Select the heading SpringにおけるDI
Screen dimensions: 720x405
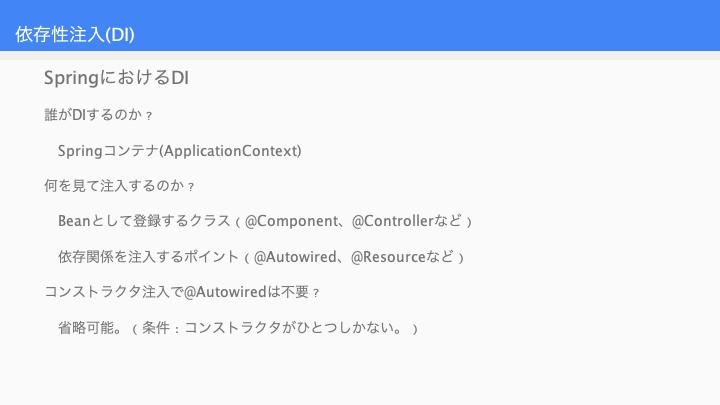(x=116, y=78)
